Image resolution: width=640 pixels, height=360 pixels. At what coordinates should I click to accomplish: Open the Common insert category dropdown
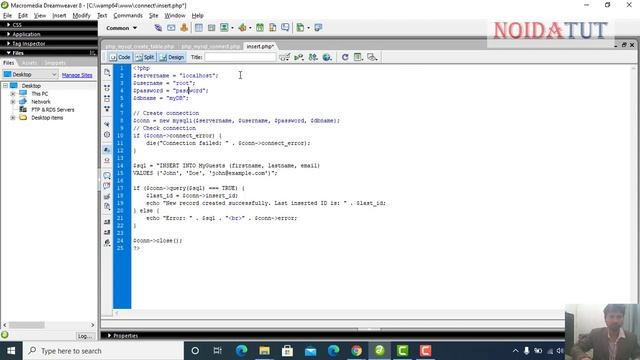[121, 28]
